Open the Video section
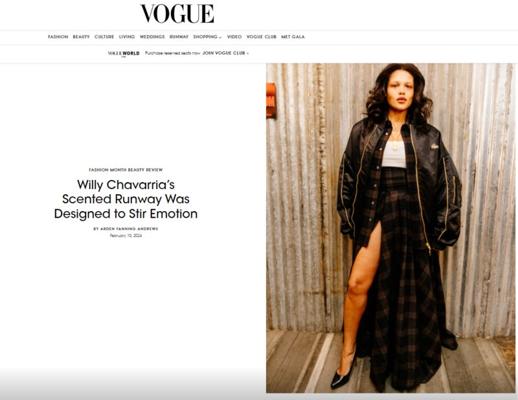Viewport: 518px width, 400px height. point(234,37)
